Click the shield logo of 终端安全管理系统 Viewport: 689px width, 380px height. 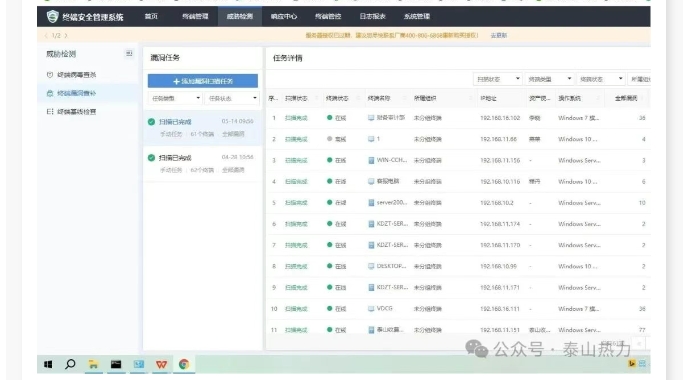coord(52,17)
